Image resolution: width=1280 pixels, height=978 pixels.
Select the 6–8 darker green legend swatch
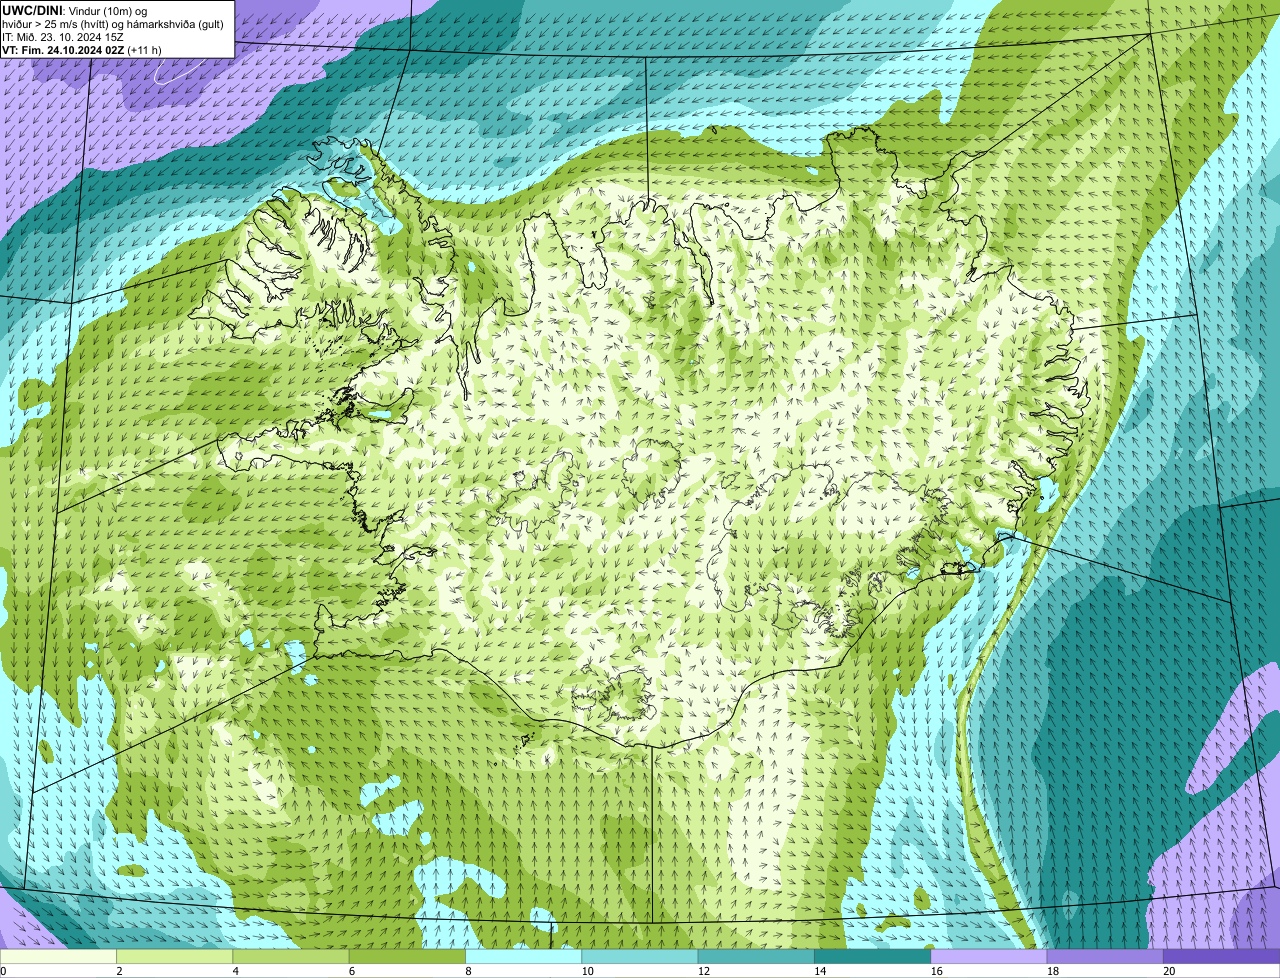click(407, 957)
